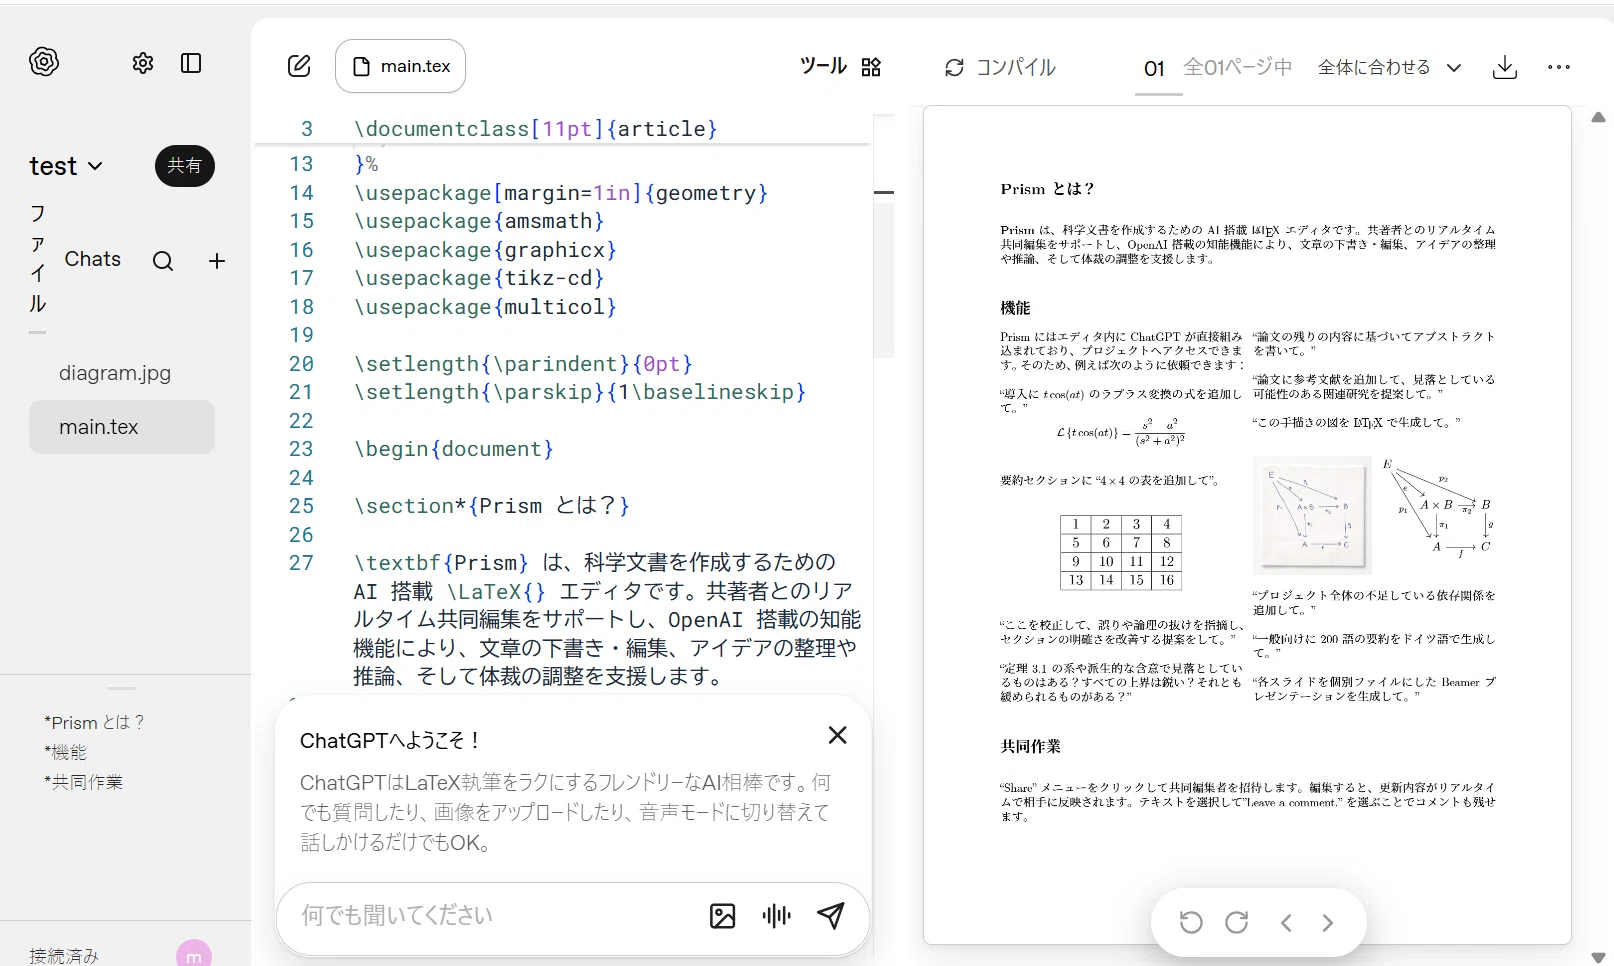The height and width of the screenshot is (966, 1614).
Task: Click the コンパイル compile button
Action: point(1000,67)
